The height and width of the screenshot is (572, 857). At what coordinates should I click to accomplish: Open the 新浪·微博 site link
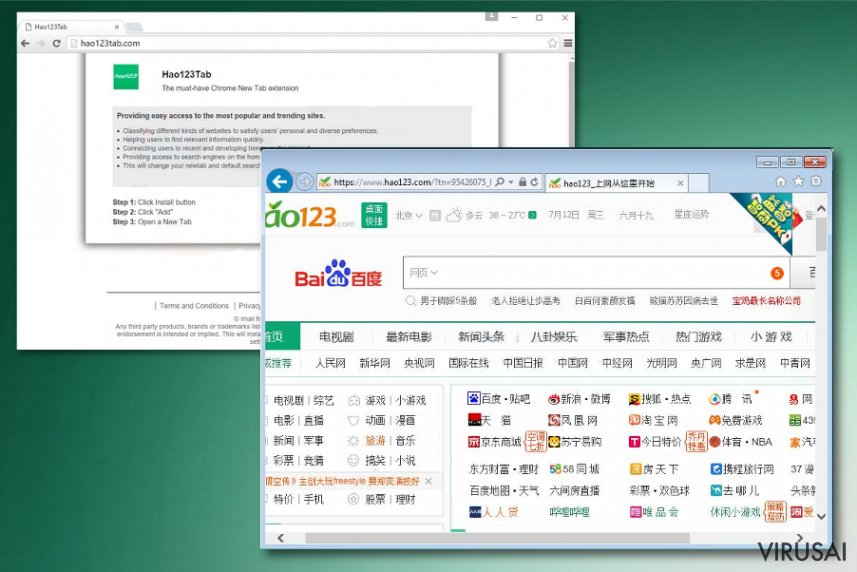pyautogui.click(x=579, y=399)
